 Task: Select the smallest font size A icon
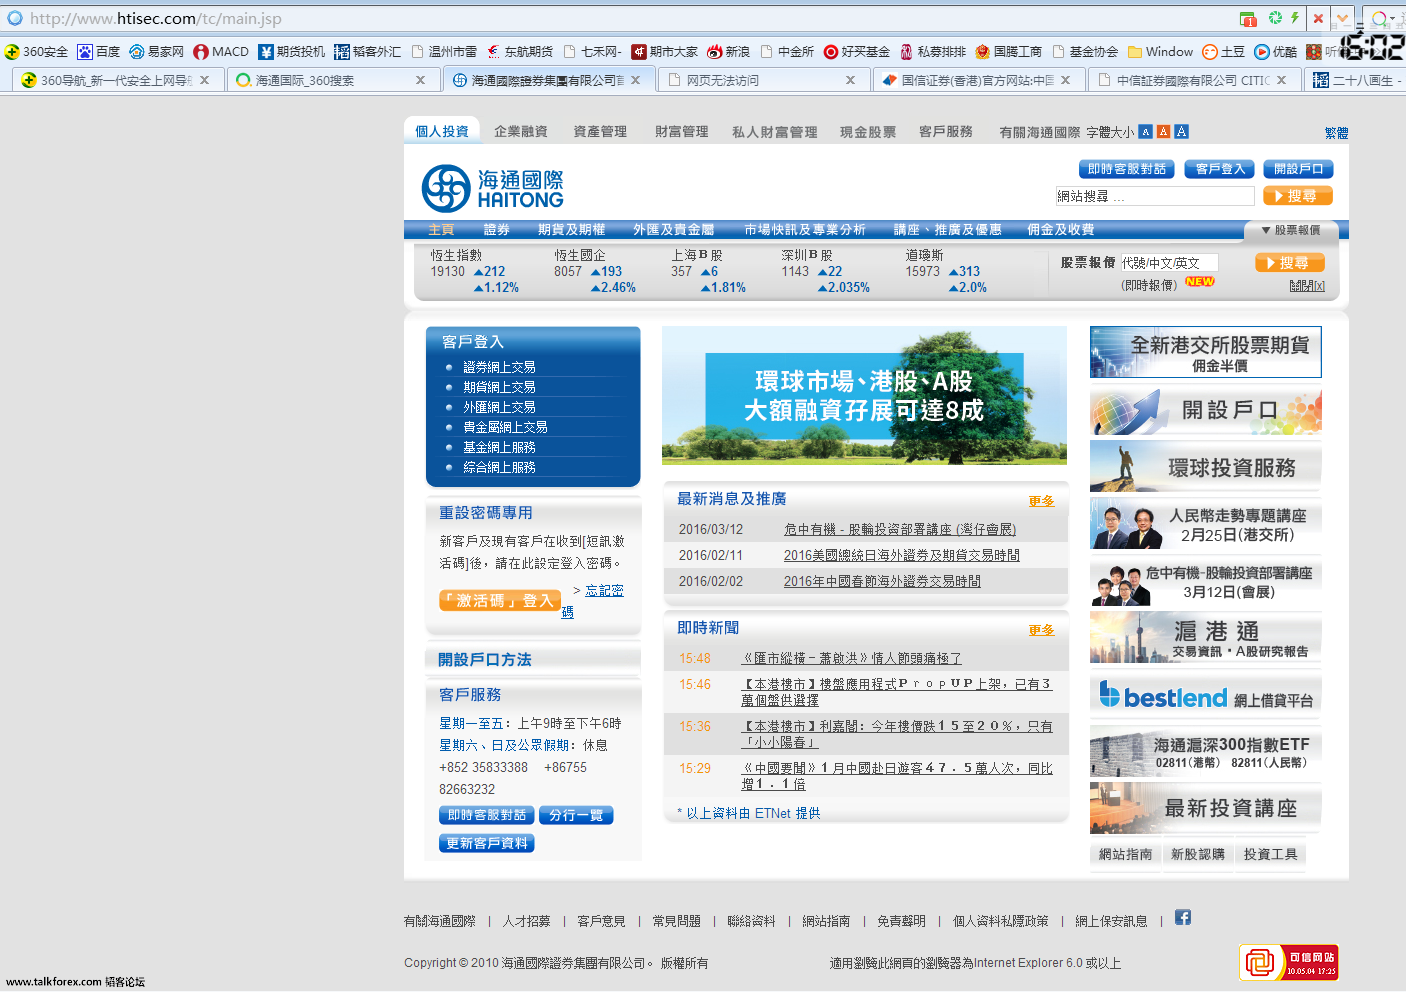coord(1146,132)
